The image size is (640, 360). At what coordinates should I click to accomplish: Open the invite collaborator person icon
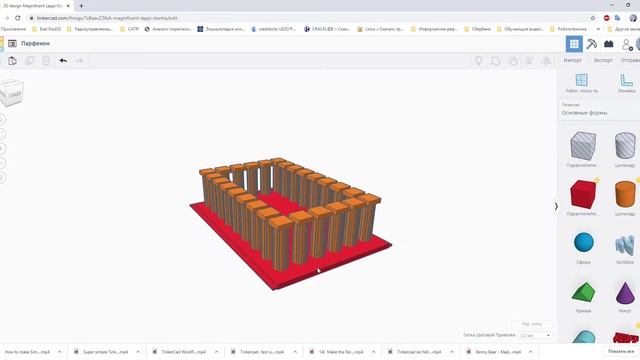pyautogui.click(x=627, y=44)
